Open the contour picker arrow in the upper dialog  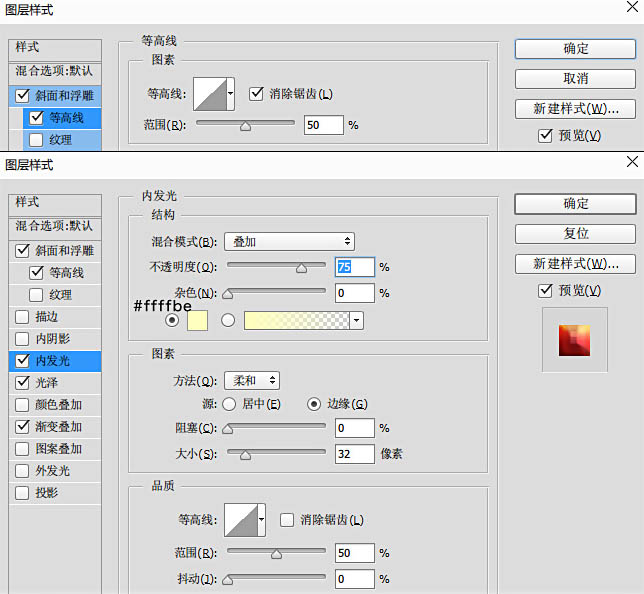231,94
